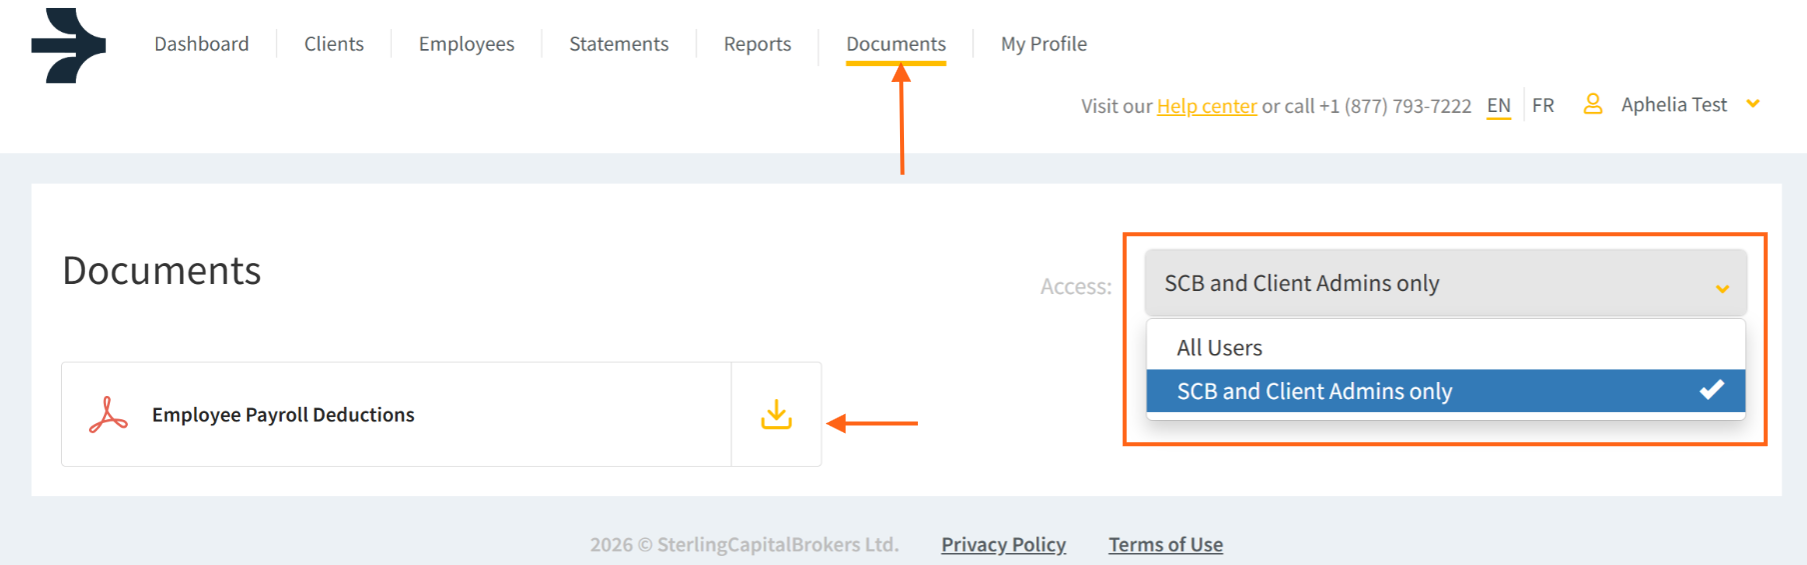
Task: Click the user profile icon
Action: [1593, 104]
